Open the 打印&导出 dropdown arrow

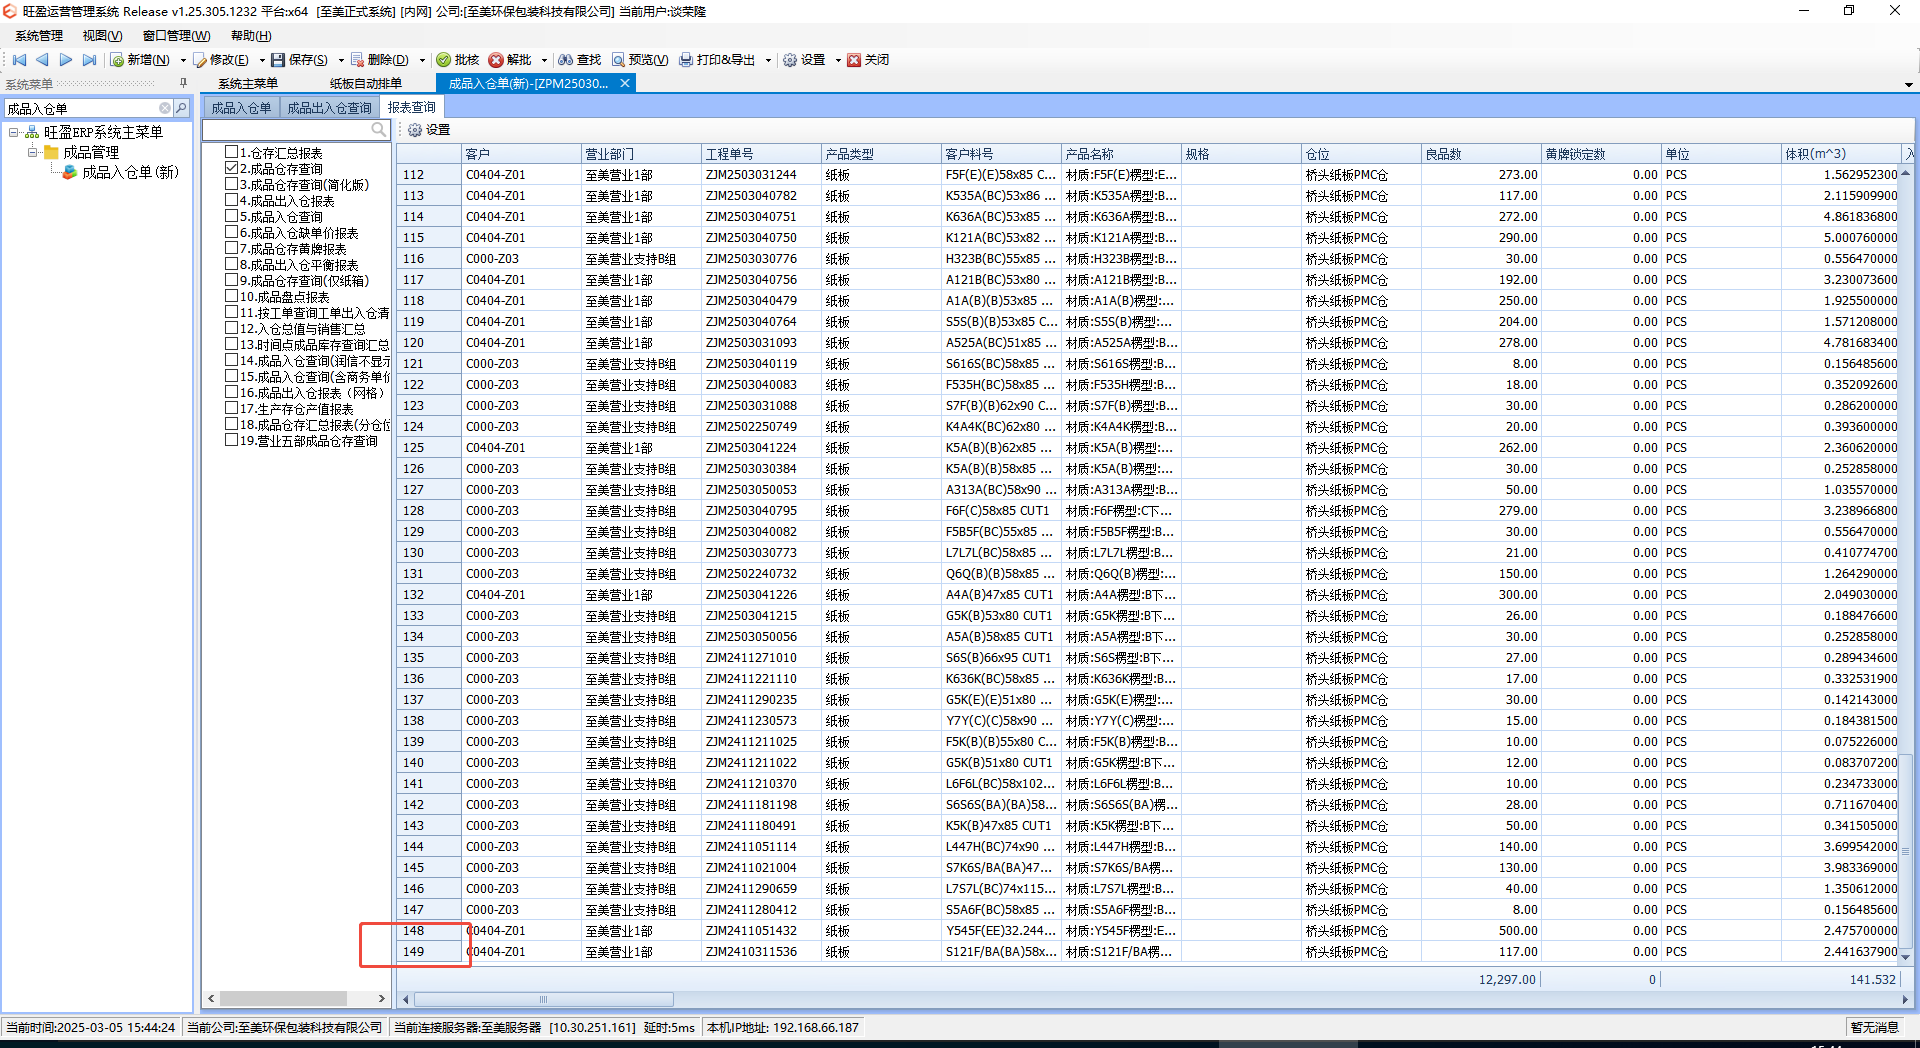(x=768, y=60)
